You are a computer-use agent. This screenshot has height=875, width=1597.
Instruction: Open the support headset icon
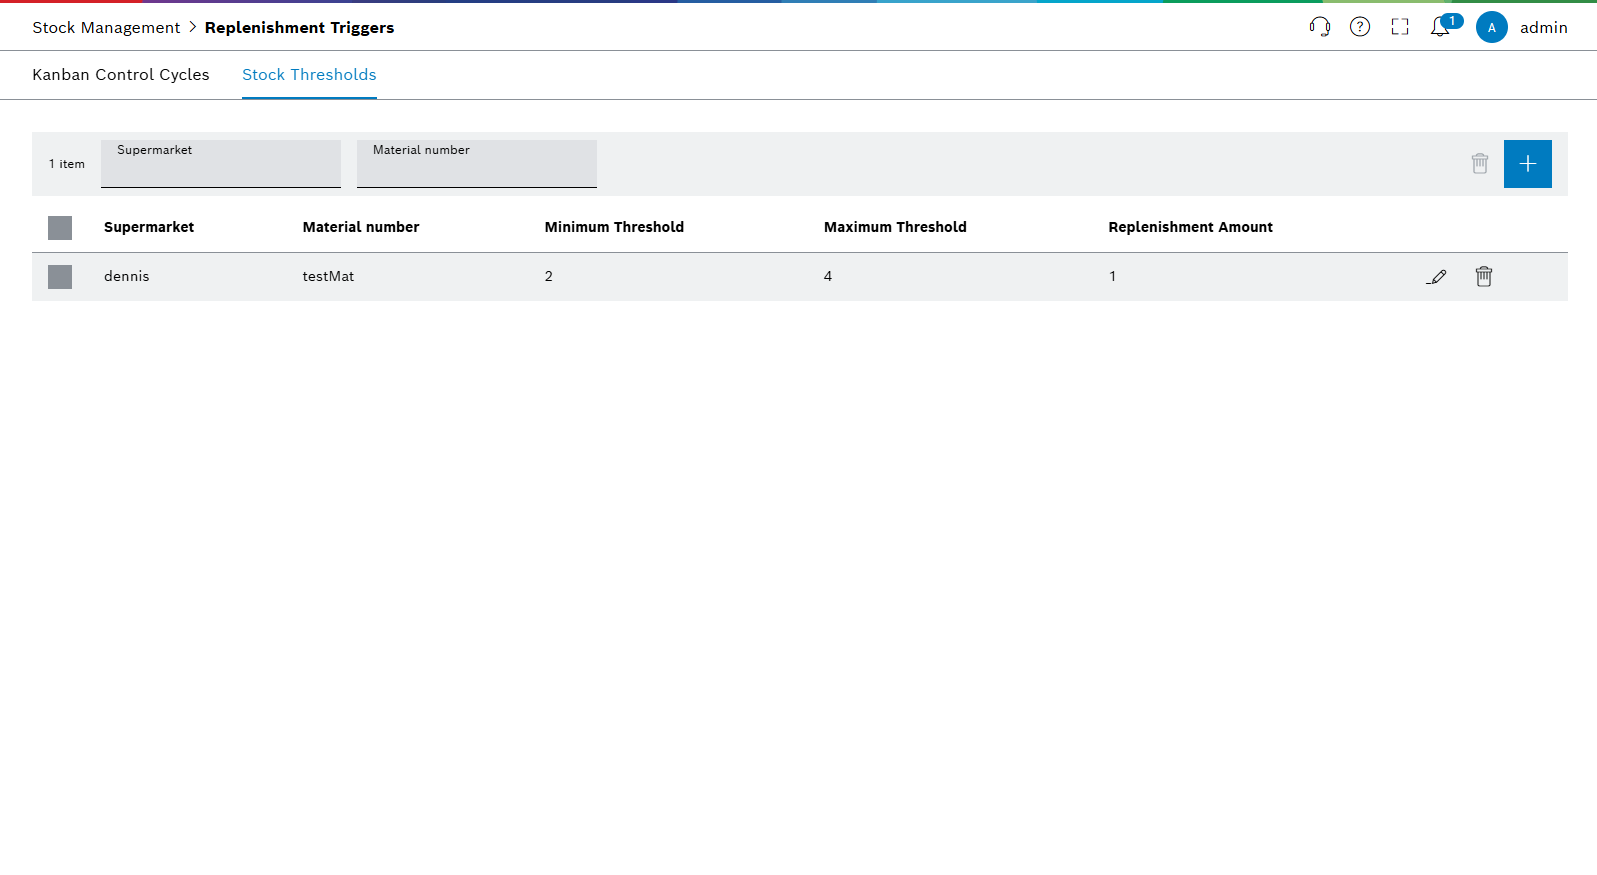point(1319,27)
